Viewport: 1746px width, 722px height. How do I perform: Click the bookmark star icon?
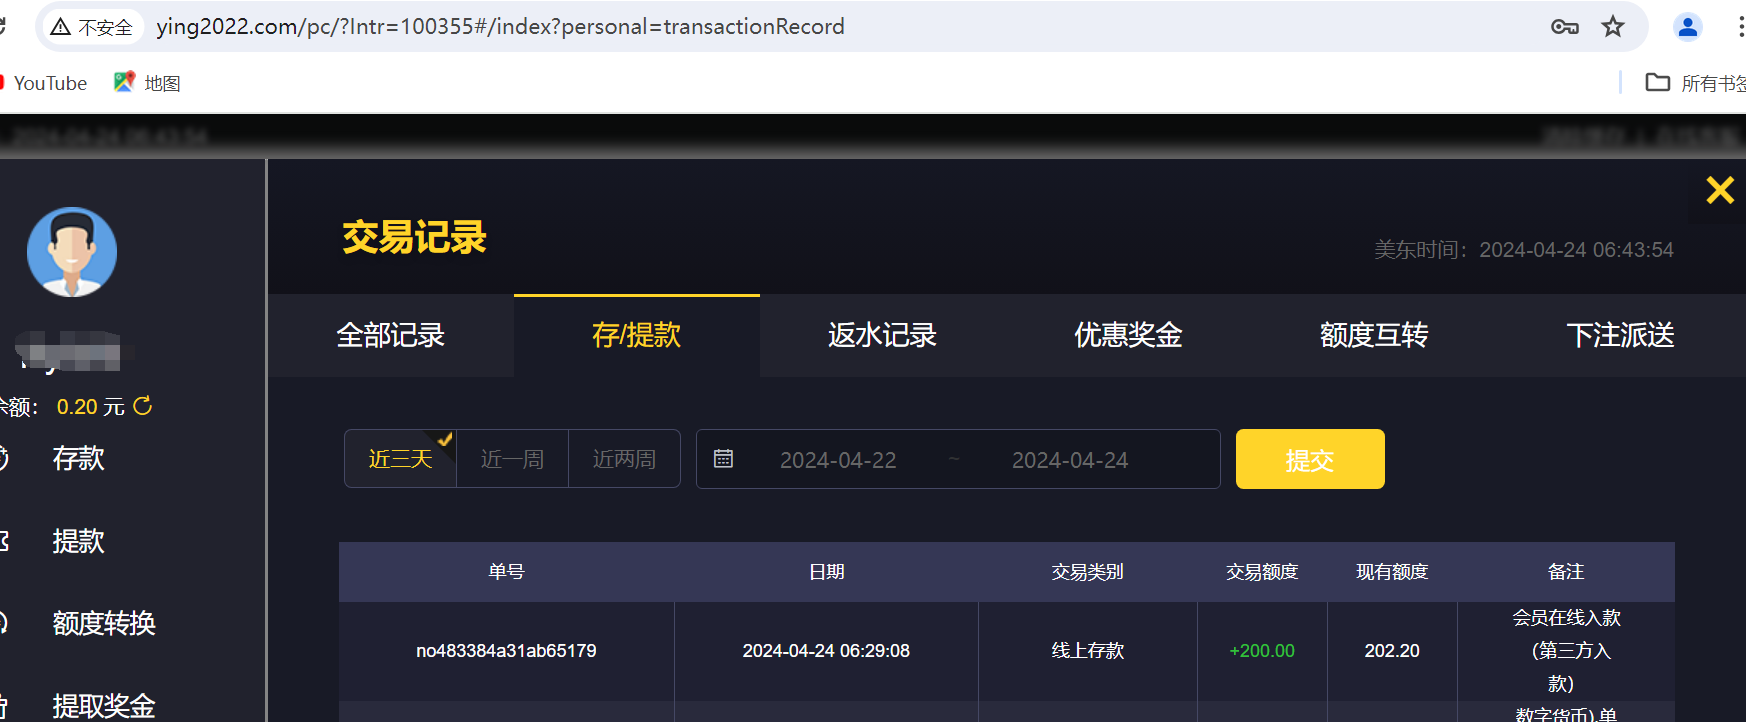1612,27
